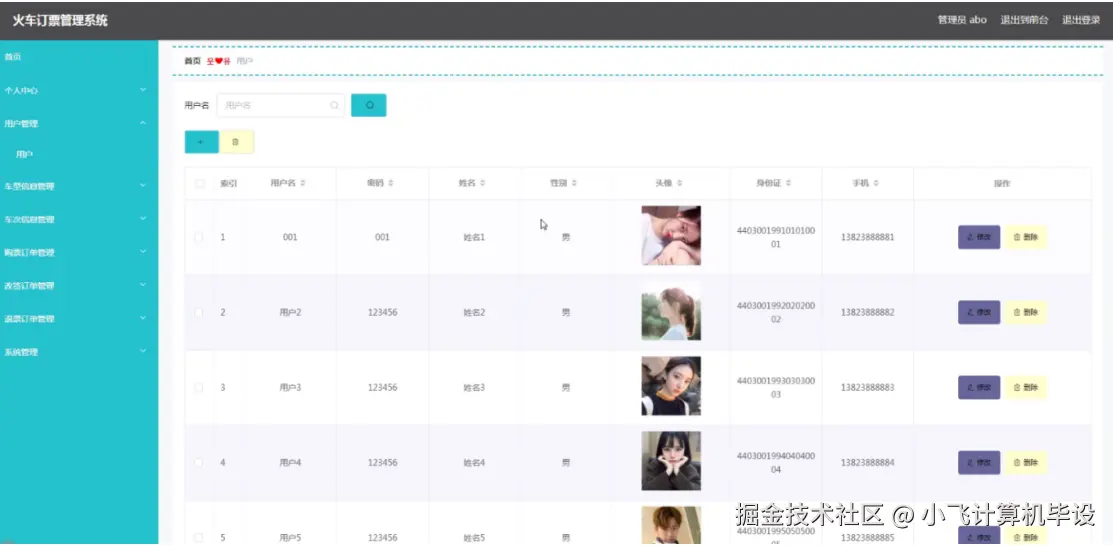Click the 用户4 username cell
The image size is (1113, 546).
pos(290,463)
